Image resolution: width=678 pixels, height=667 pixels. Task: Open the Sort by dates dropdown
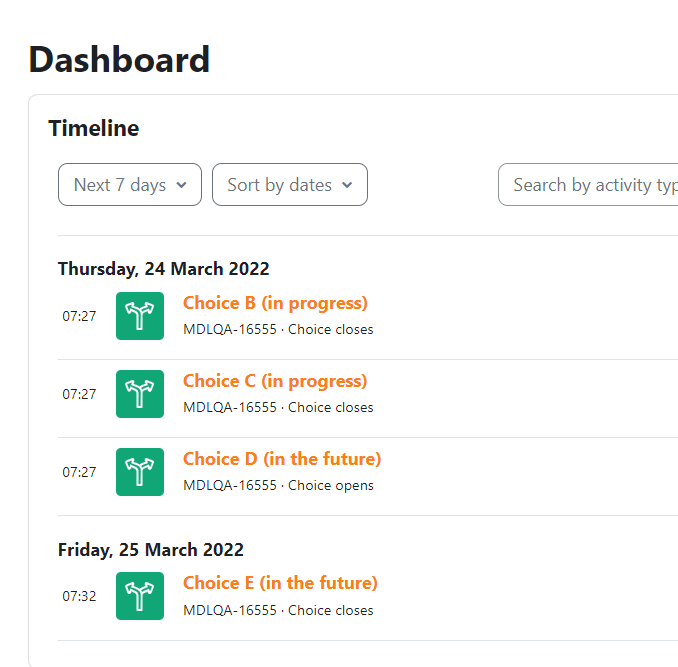click(x=290, y=185)
